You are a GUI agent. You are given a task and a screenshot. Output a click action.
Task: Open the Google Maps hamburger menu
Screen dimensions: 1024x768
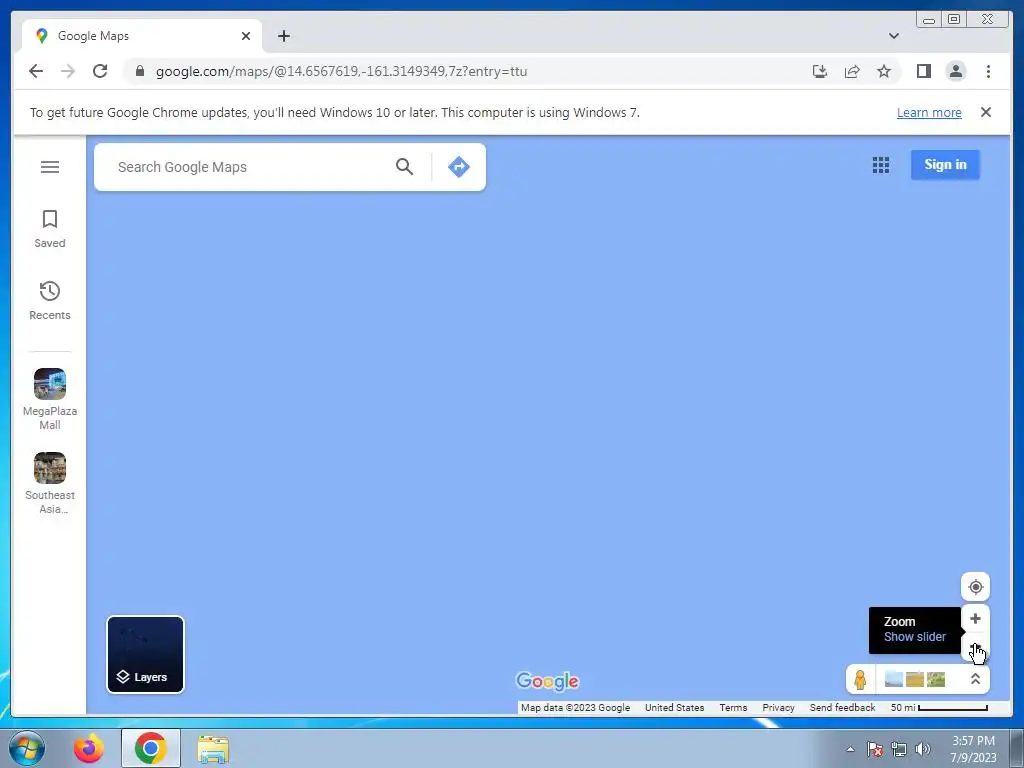click(50, 167)
